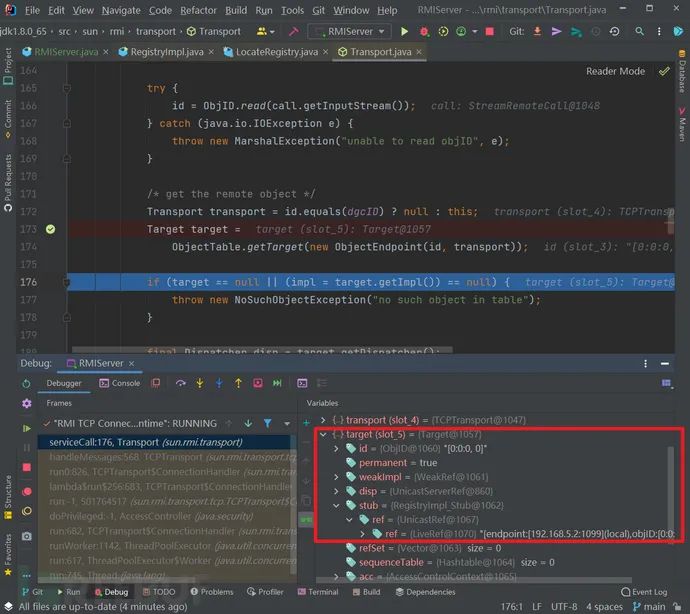The width and height of the screenshot is (690, 614).
Task: Expand disp UnicastServerRef node
Action: [336, 491]
